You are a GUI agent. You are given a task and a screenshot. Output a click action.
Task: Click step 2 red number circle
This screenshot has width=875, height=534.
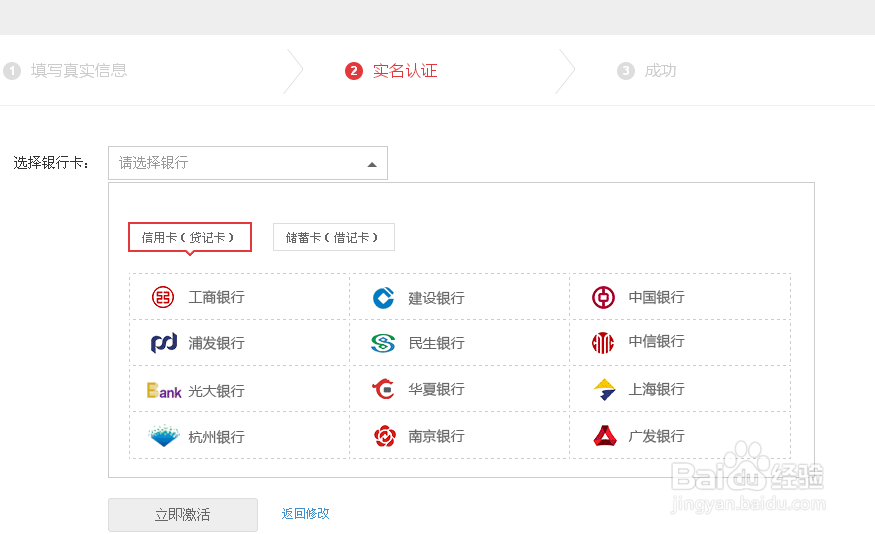coord(354,71)
